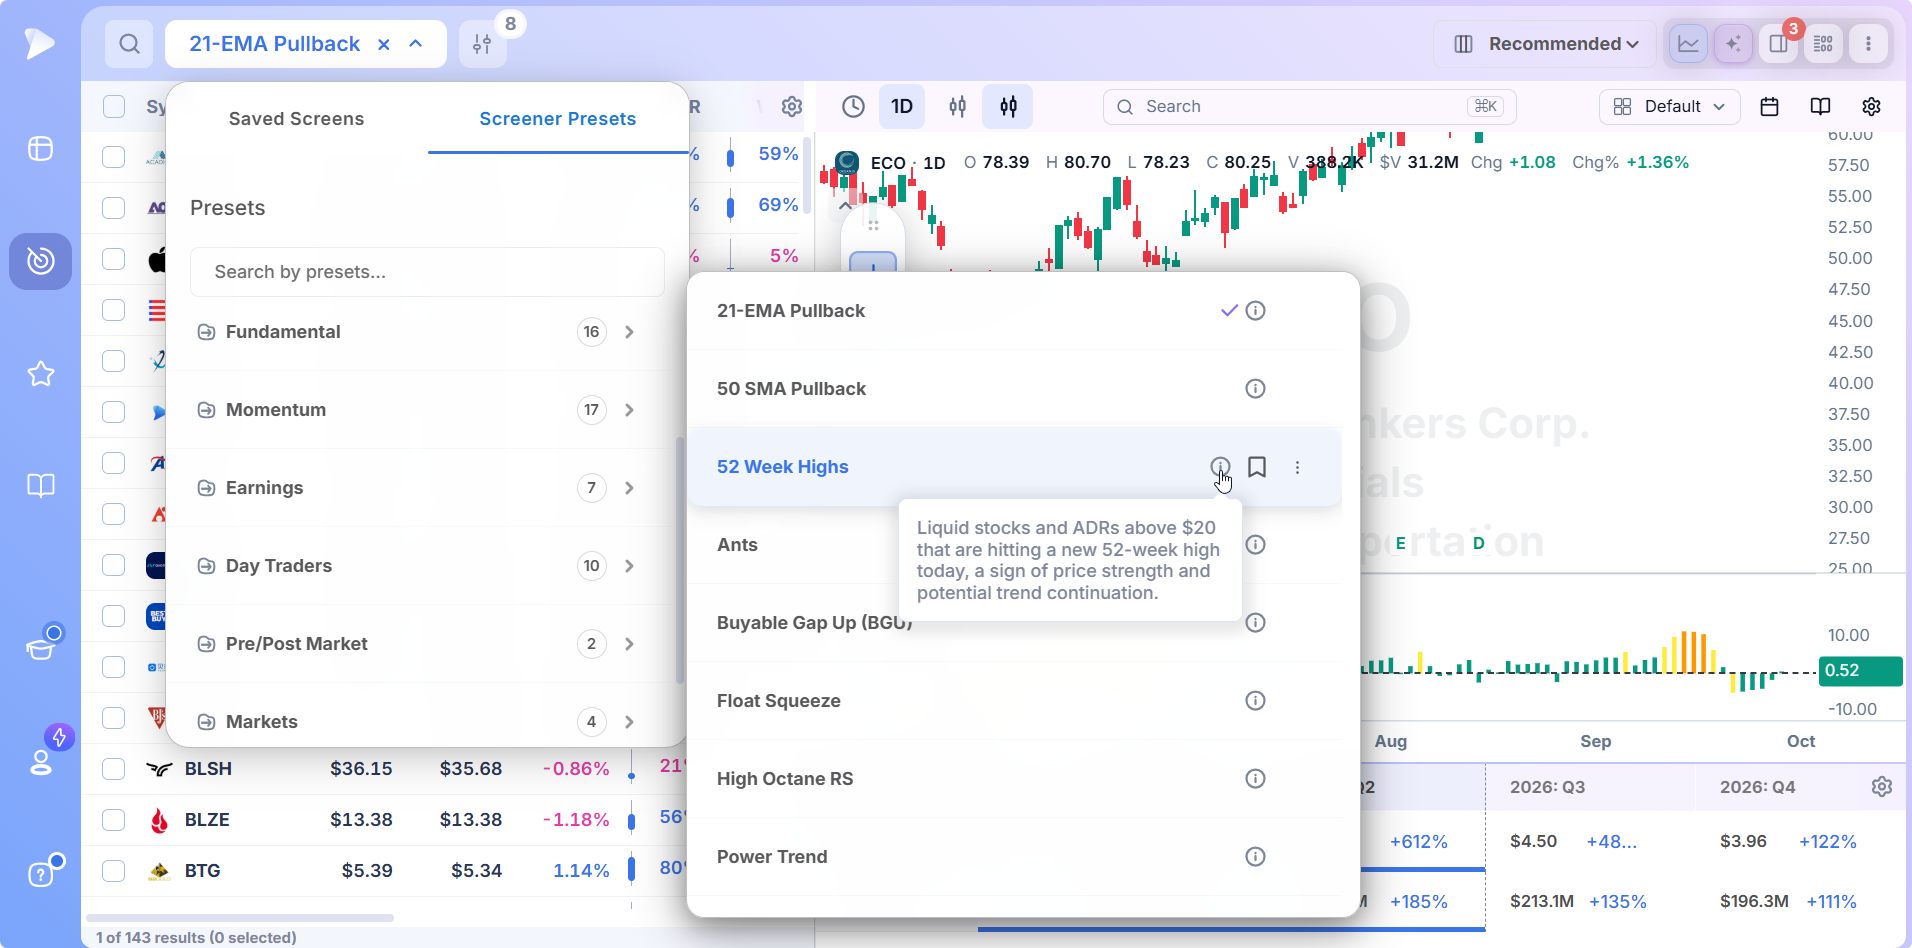Screen dimensions: 1912x948
Task: Open the screener radar icon in sidebar
Action: tap(41, 261)
